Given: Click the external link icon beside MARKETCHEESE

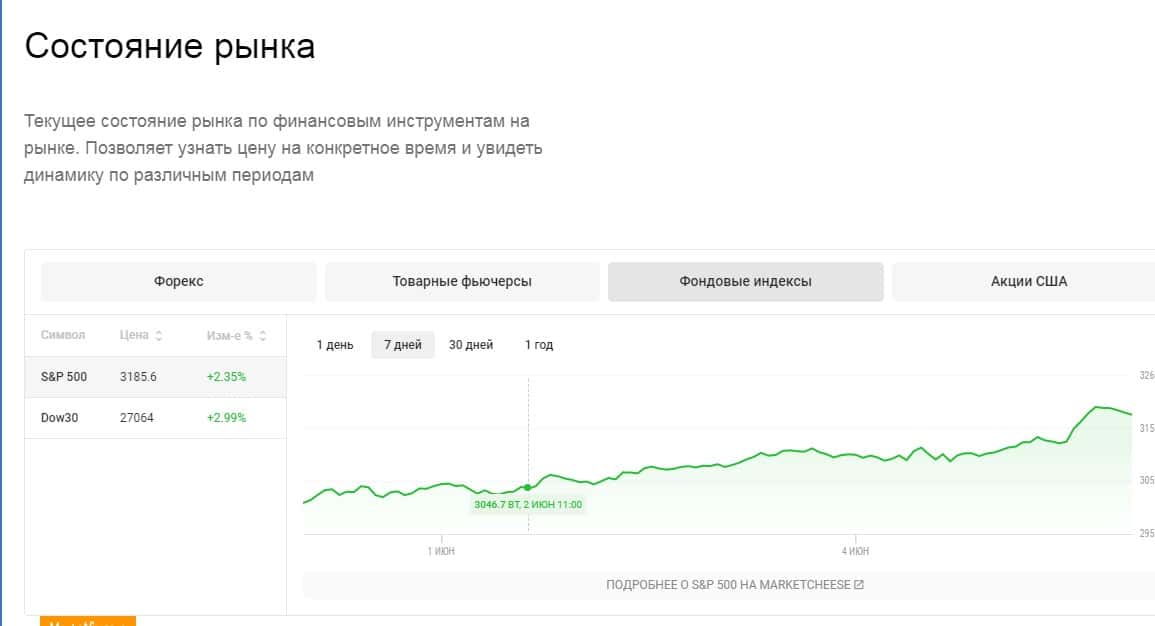Looking at the screenshot, I should (x=859, y=585).
